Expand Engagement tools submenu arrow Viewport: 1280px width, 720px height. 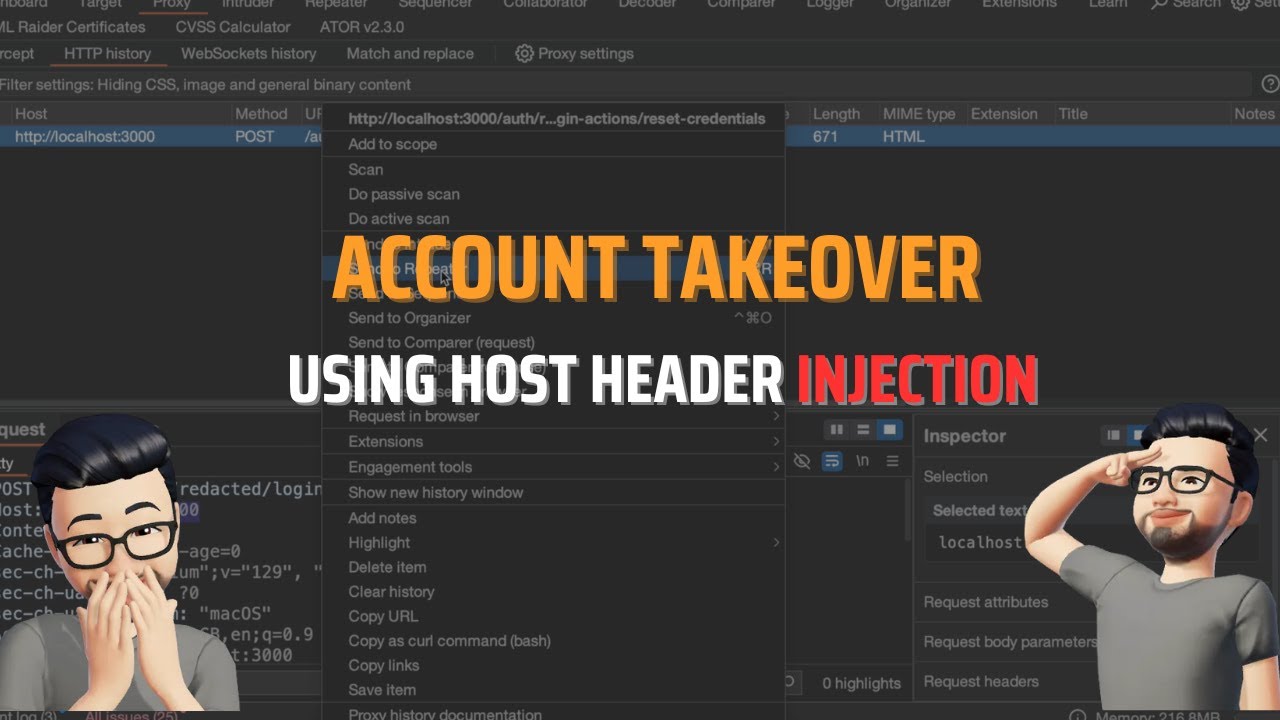coord(776,467)
